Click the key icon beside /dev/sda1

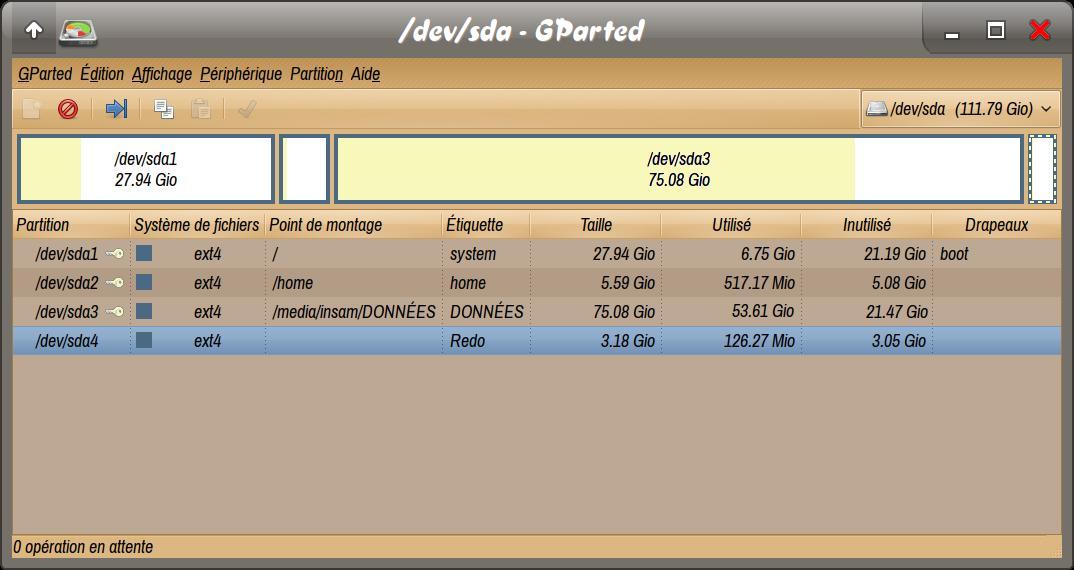coord(115,253)
